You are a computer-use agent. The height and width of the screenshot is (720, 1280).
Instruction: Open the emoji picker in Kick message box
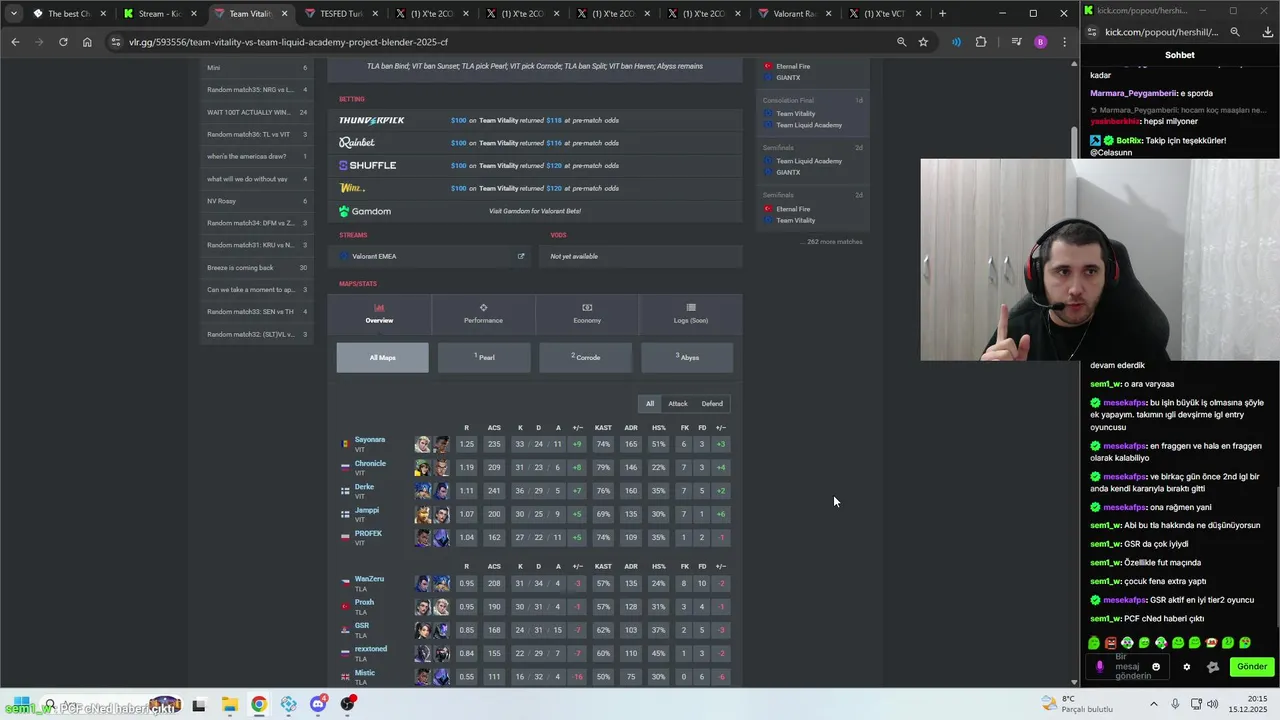[x=1156, y=667]
